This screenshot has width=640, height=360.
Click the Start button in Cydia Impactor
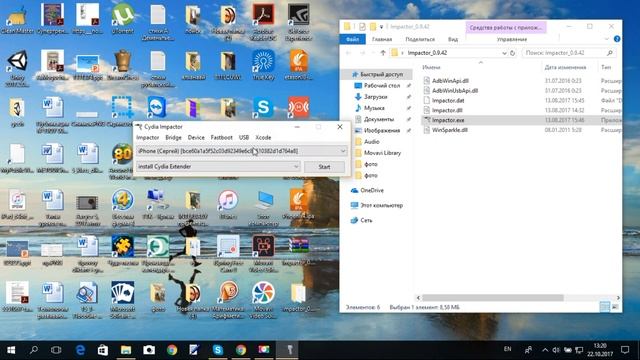324,167
